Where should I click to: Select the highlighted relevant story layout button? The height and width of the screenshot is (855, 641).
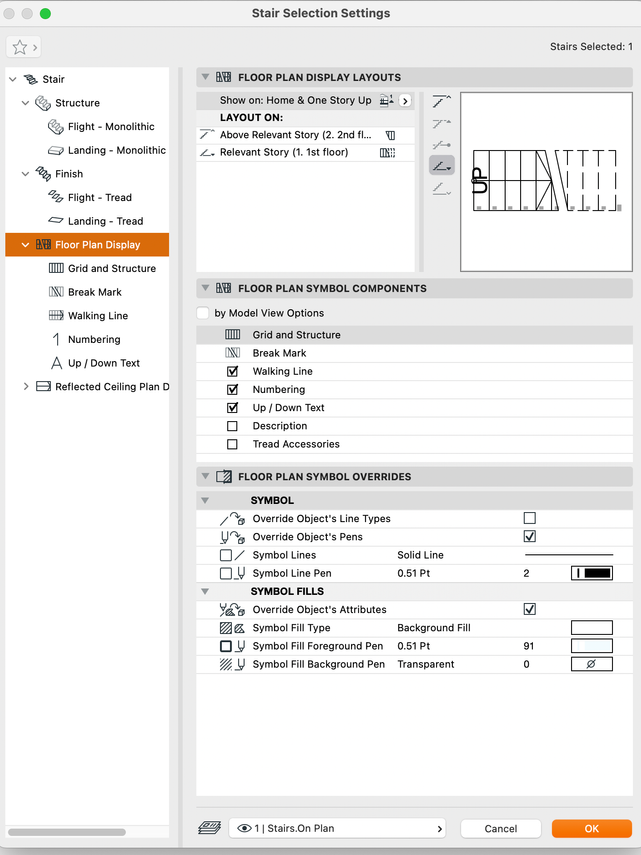pos(441,165)
